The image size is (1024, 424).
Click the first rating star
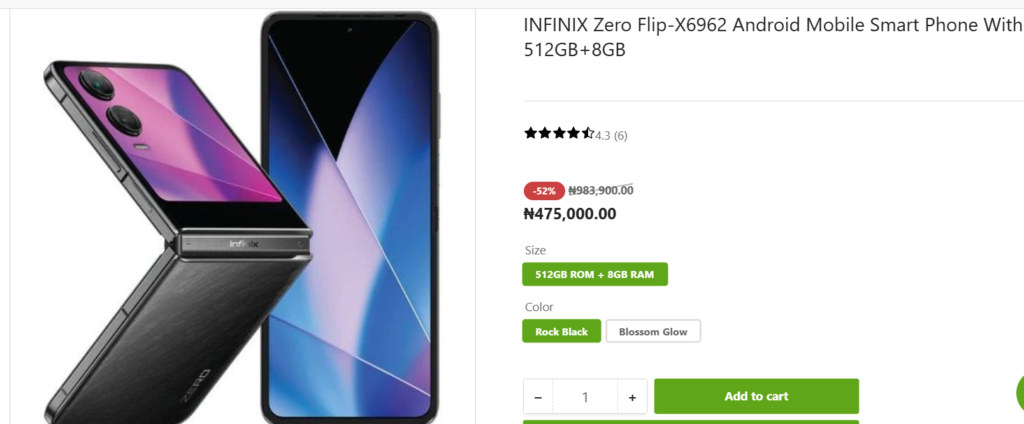531,134
